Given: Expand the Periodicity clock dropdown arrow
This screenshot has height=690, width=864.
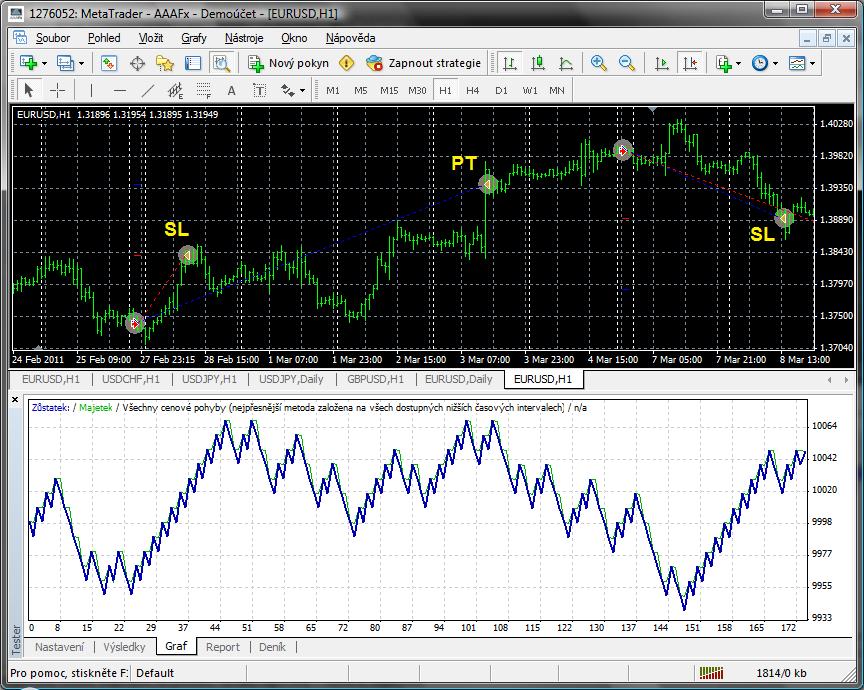Looking at the screenshot, I should (x=775, y=63).
